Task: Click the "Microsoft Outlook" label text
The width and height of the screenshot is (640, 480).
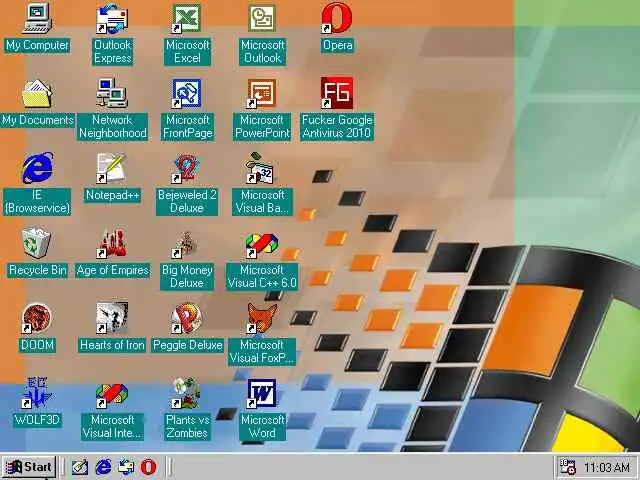Action: 262,51
